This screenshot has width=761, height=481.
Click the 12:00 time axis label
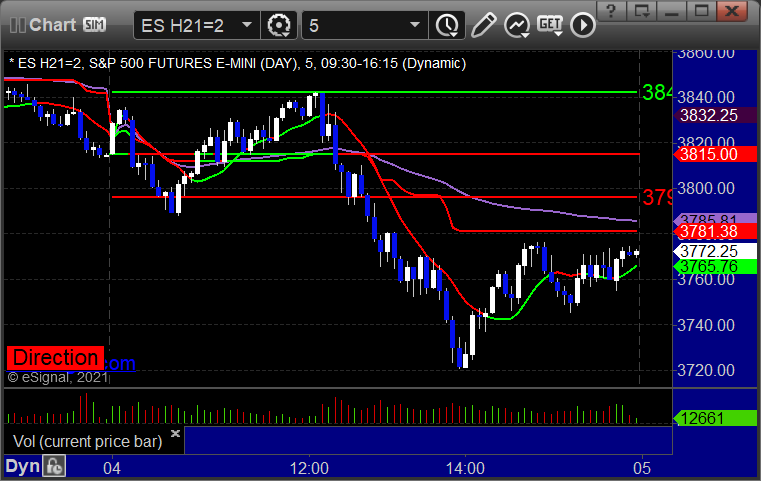pyautogui.click(x=309, y=468)
